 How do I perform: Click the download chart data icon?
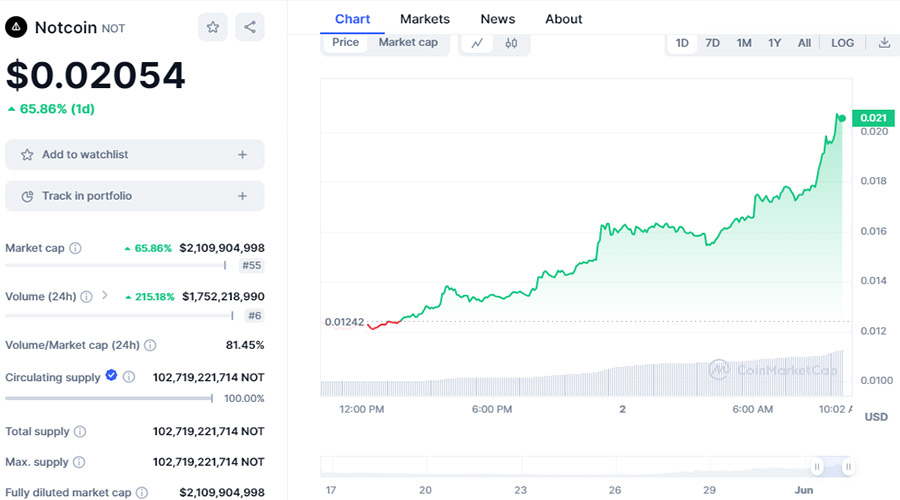tap(884, 43)
